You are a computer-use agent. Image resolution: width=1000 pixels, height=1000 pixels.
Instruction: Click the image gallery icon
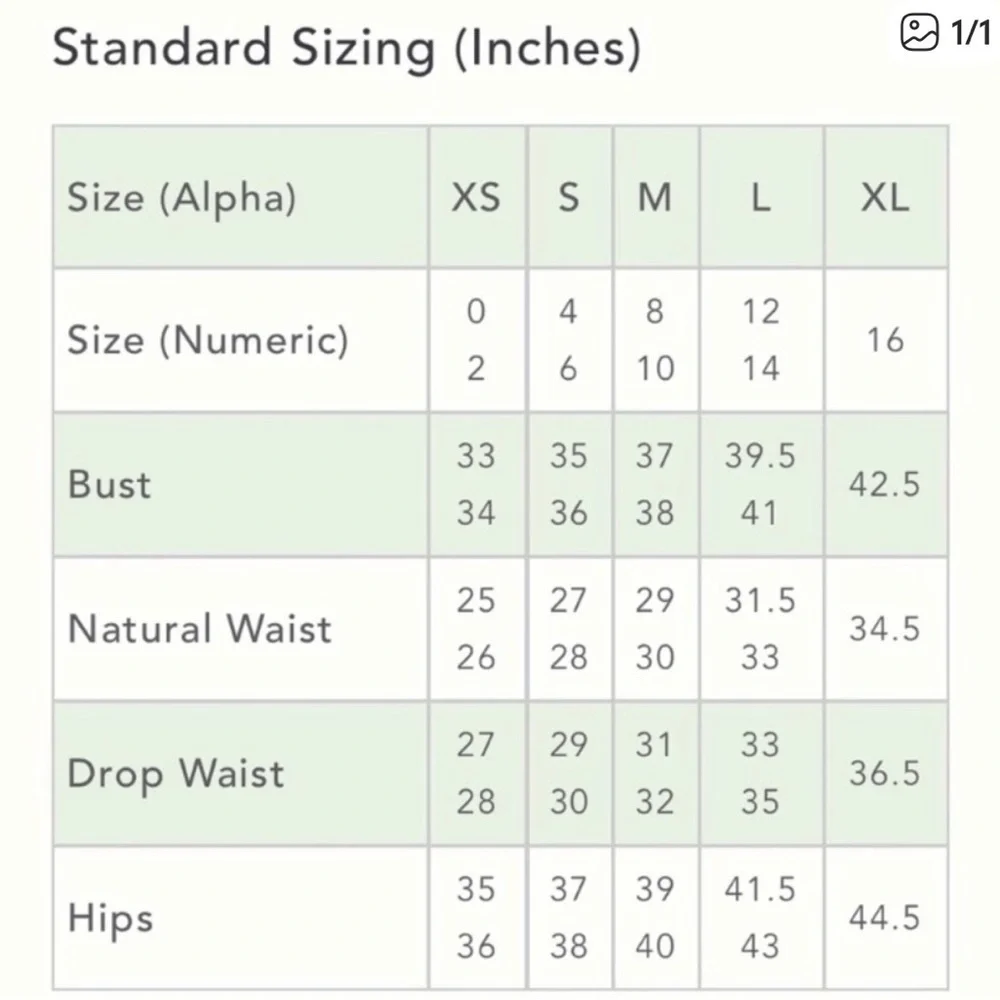click(919, 32)
